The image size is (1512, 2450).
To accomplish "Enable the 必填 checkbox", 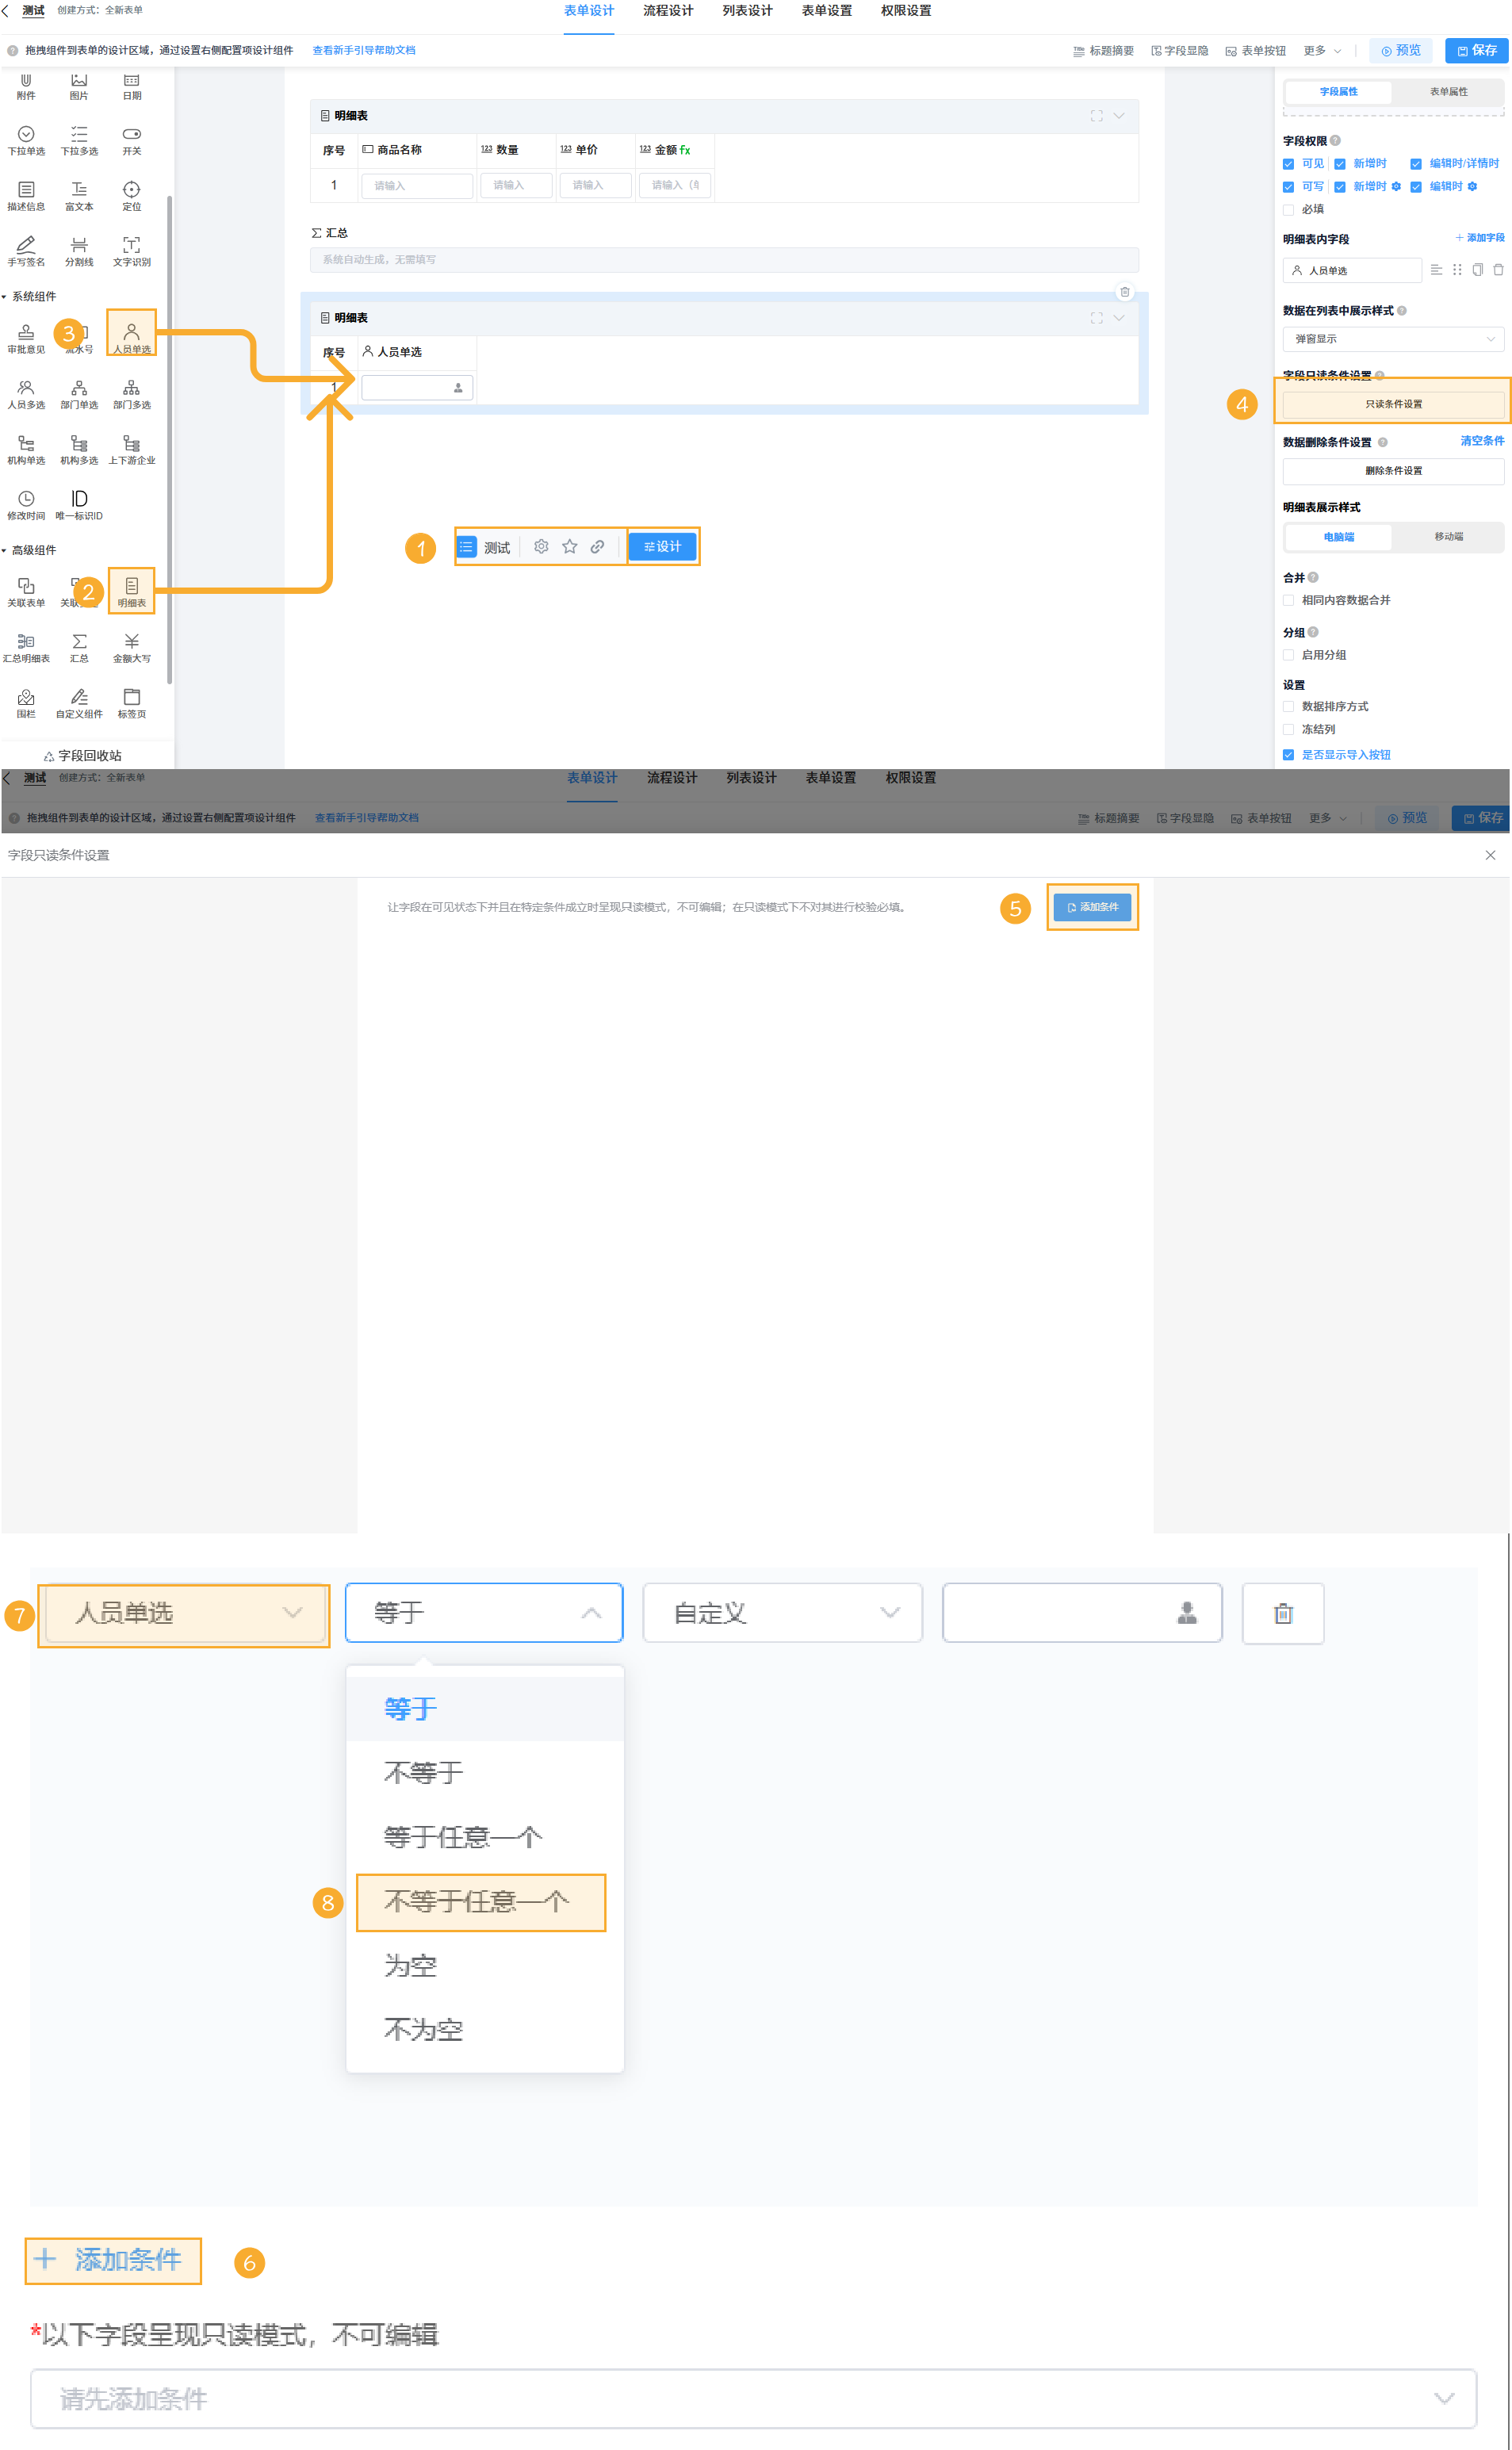I will (x=1289, y=209).
